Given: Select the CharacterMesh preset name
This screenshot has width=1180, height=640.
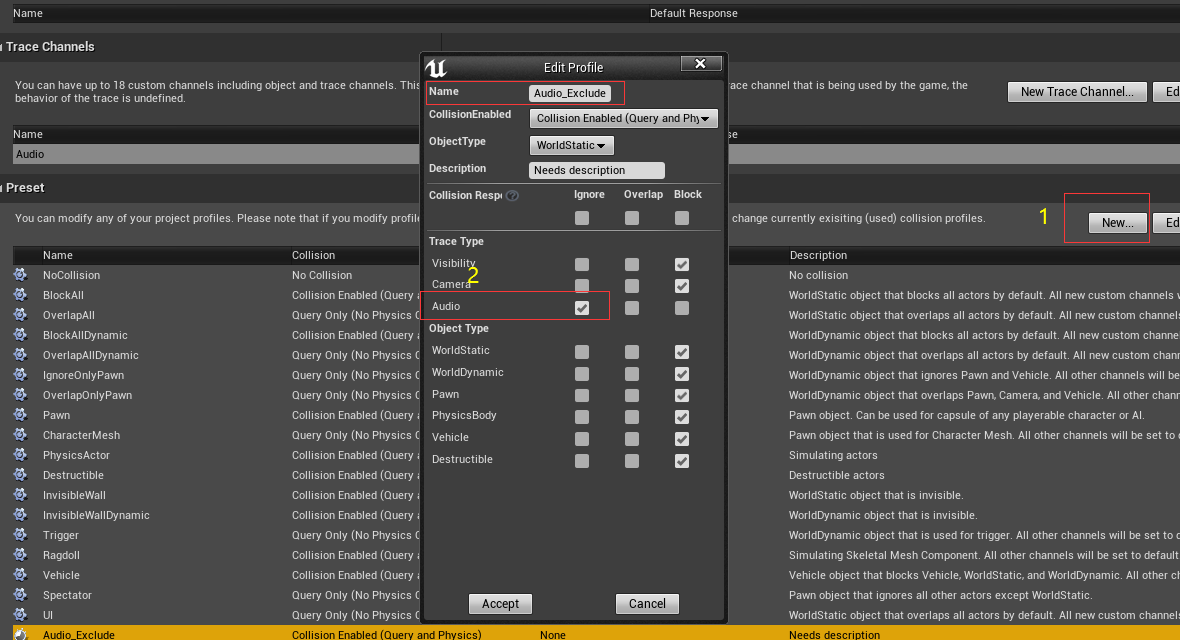Looking at the screenshot, I should [x=81, y=434].
